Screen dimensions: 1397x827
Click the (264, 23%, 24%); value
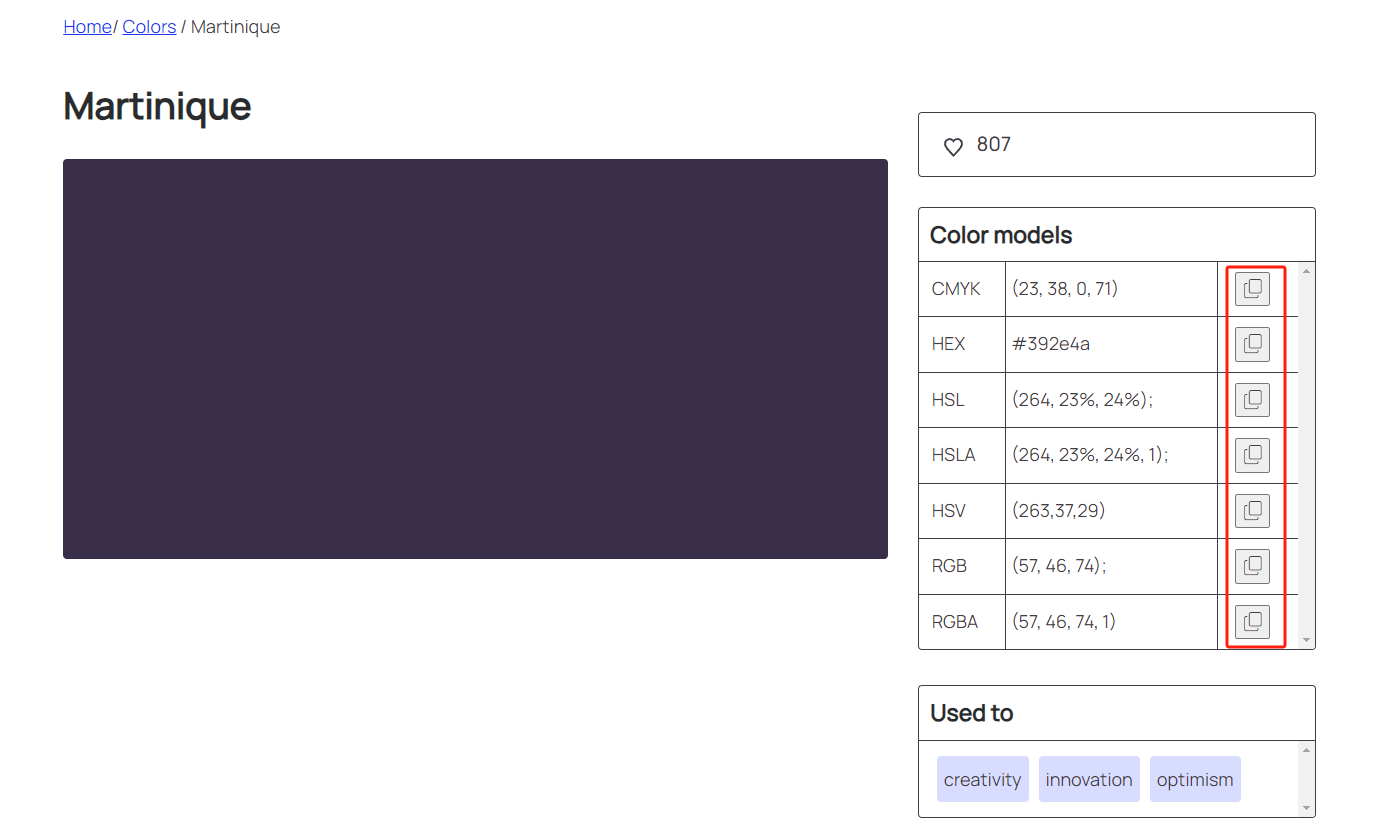point(1083,400)
